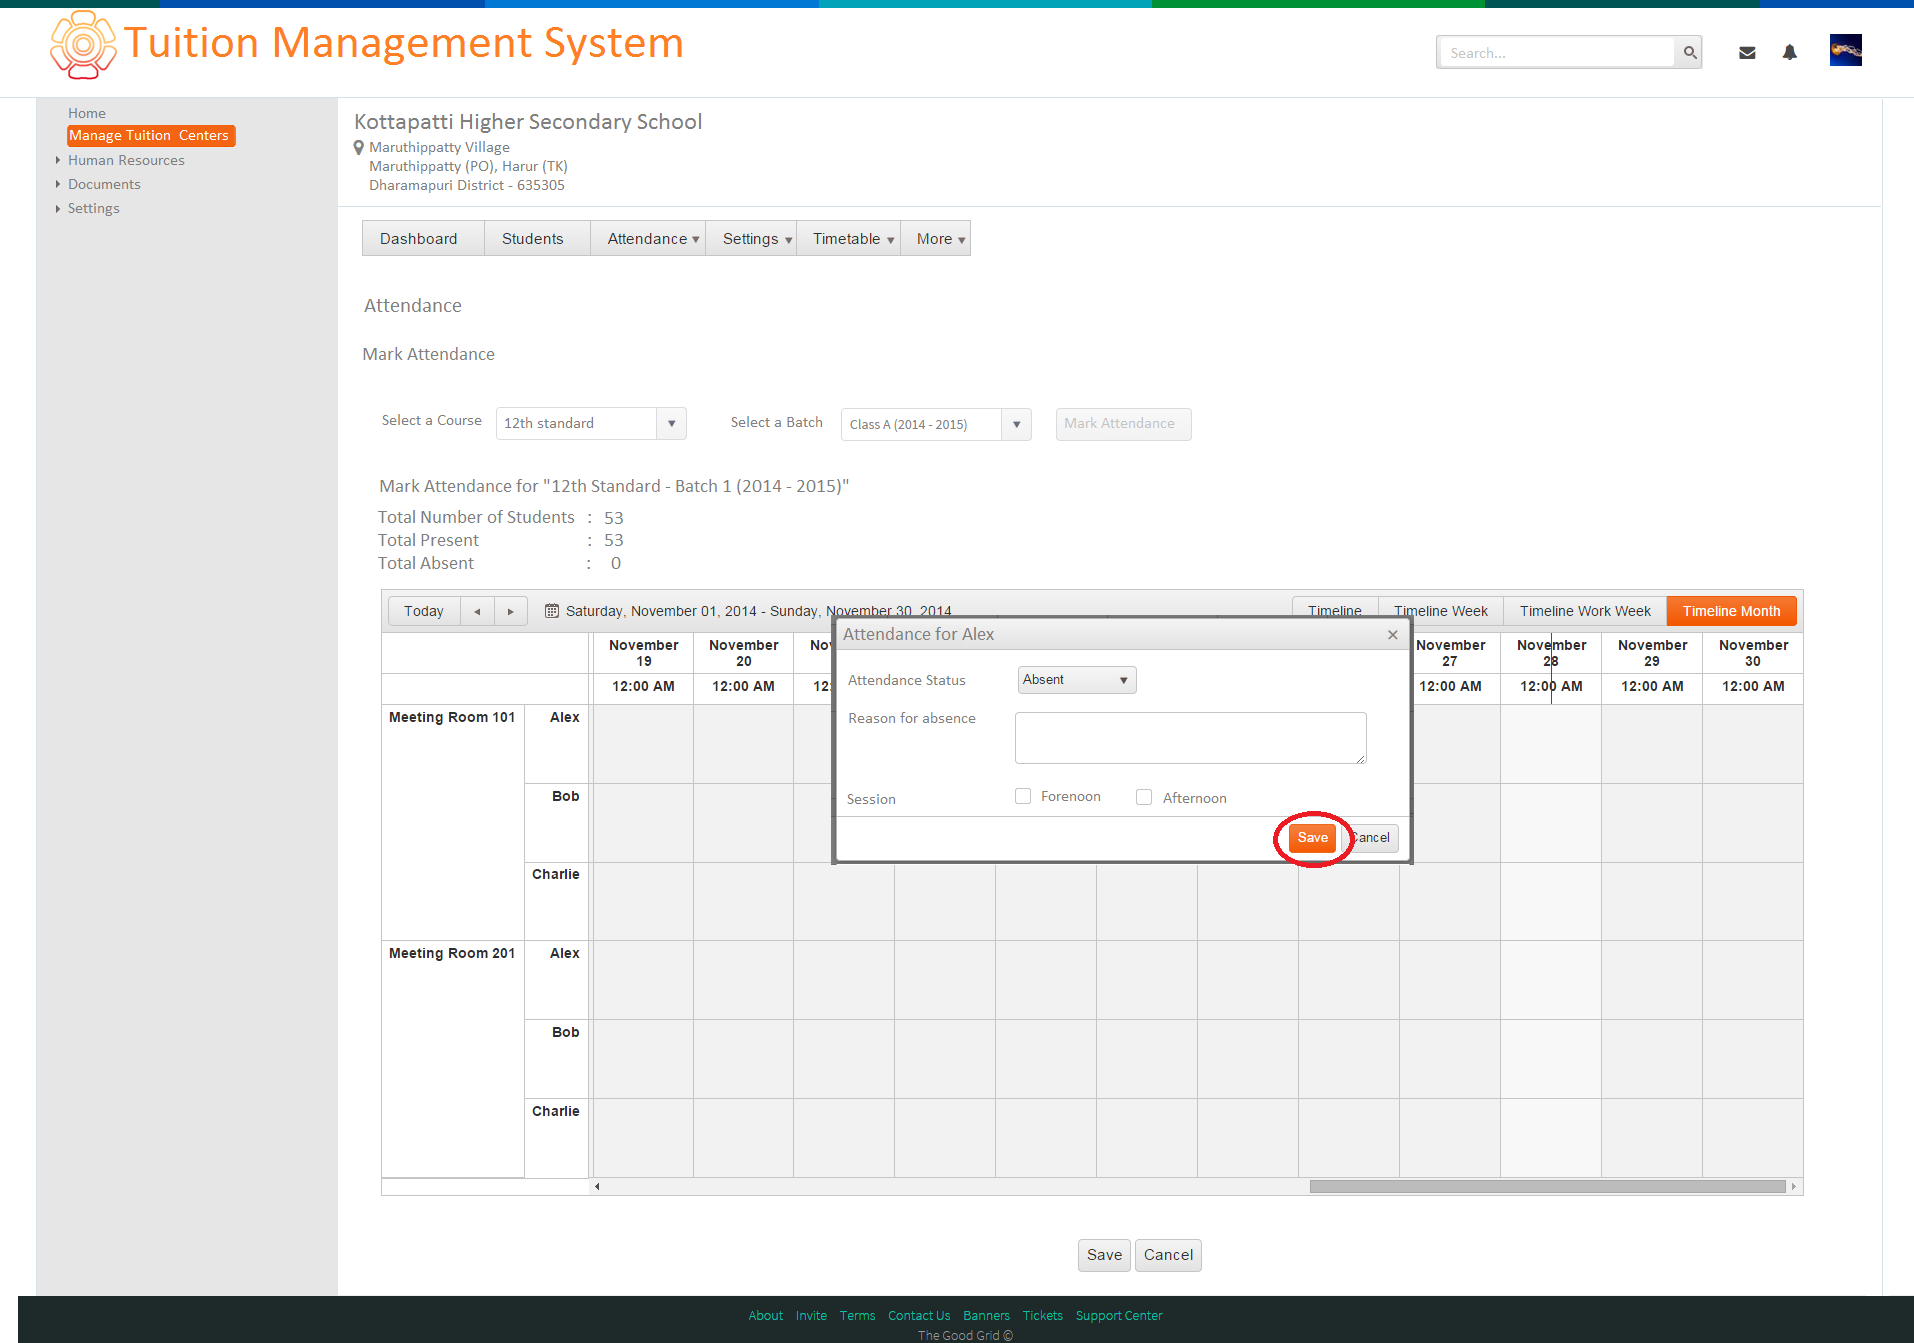Click the orange Save button in dialog
Screen dimensions: 1914x1343
point(1313,838)
